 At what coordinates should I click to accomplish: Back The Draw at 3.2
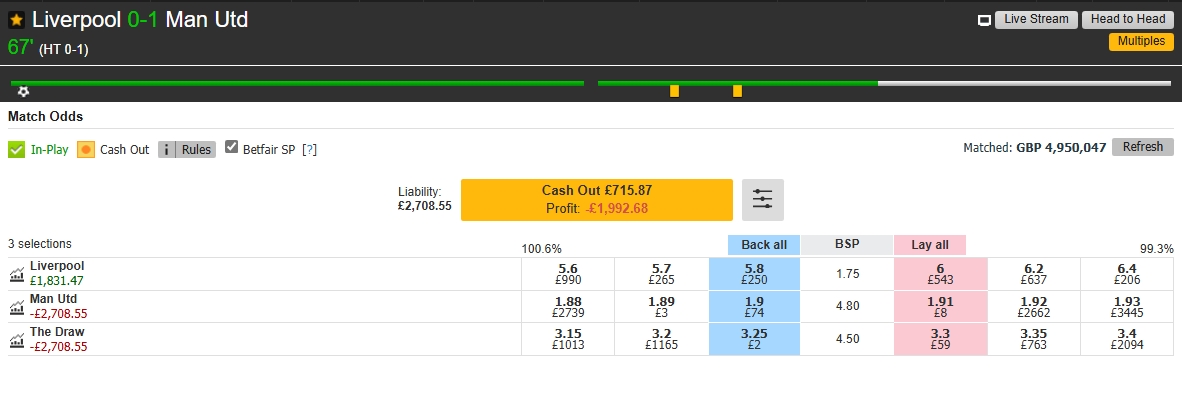(x=661, y=339)
